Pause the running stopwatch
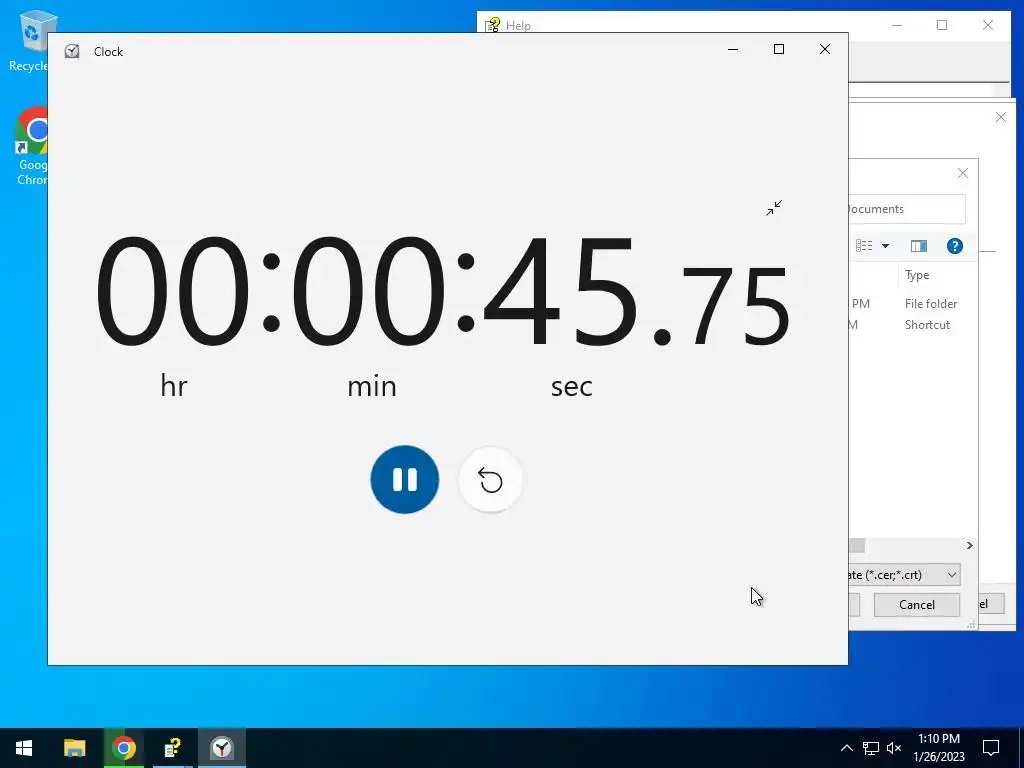Screen dimensions: 1024x768 click(x=404, y=479)
